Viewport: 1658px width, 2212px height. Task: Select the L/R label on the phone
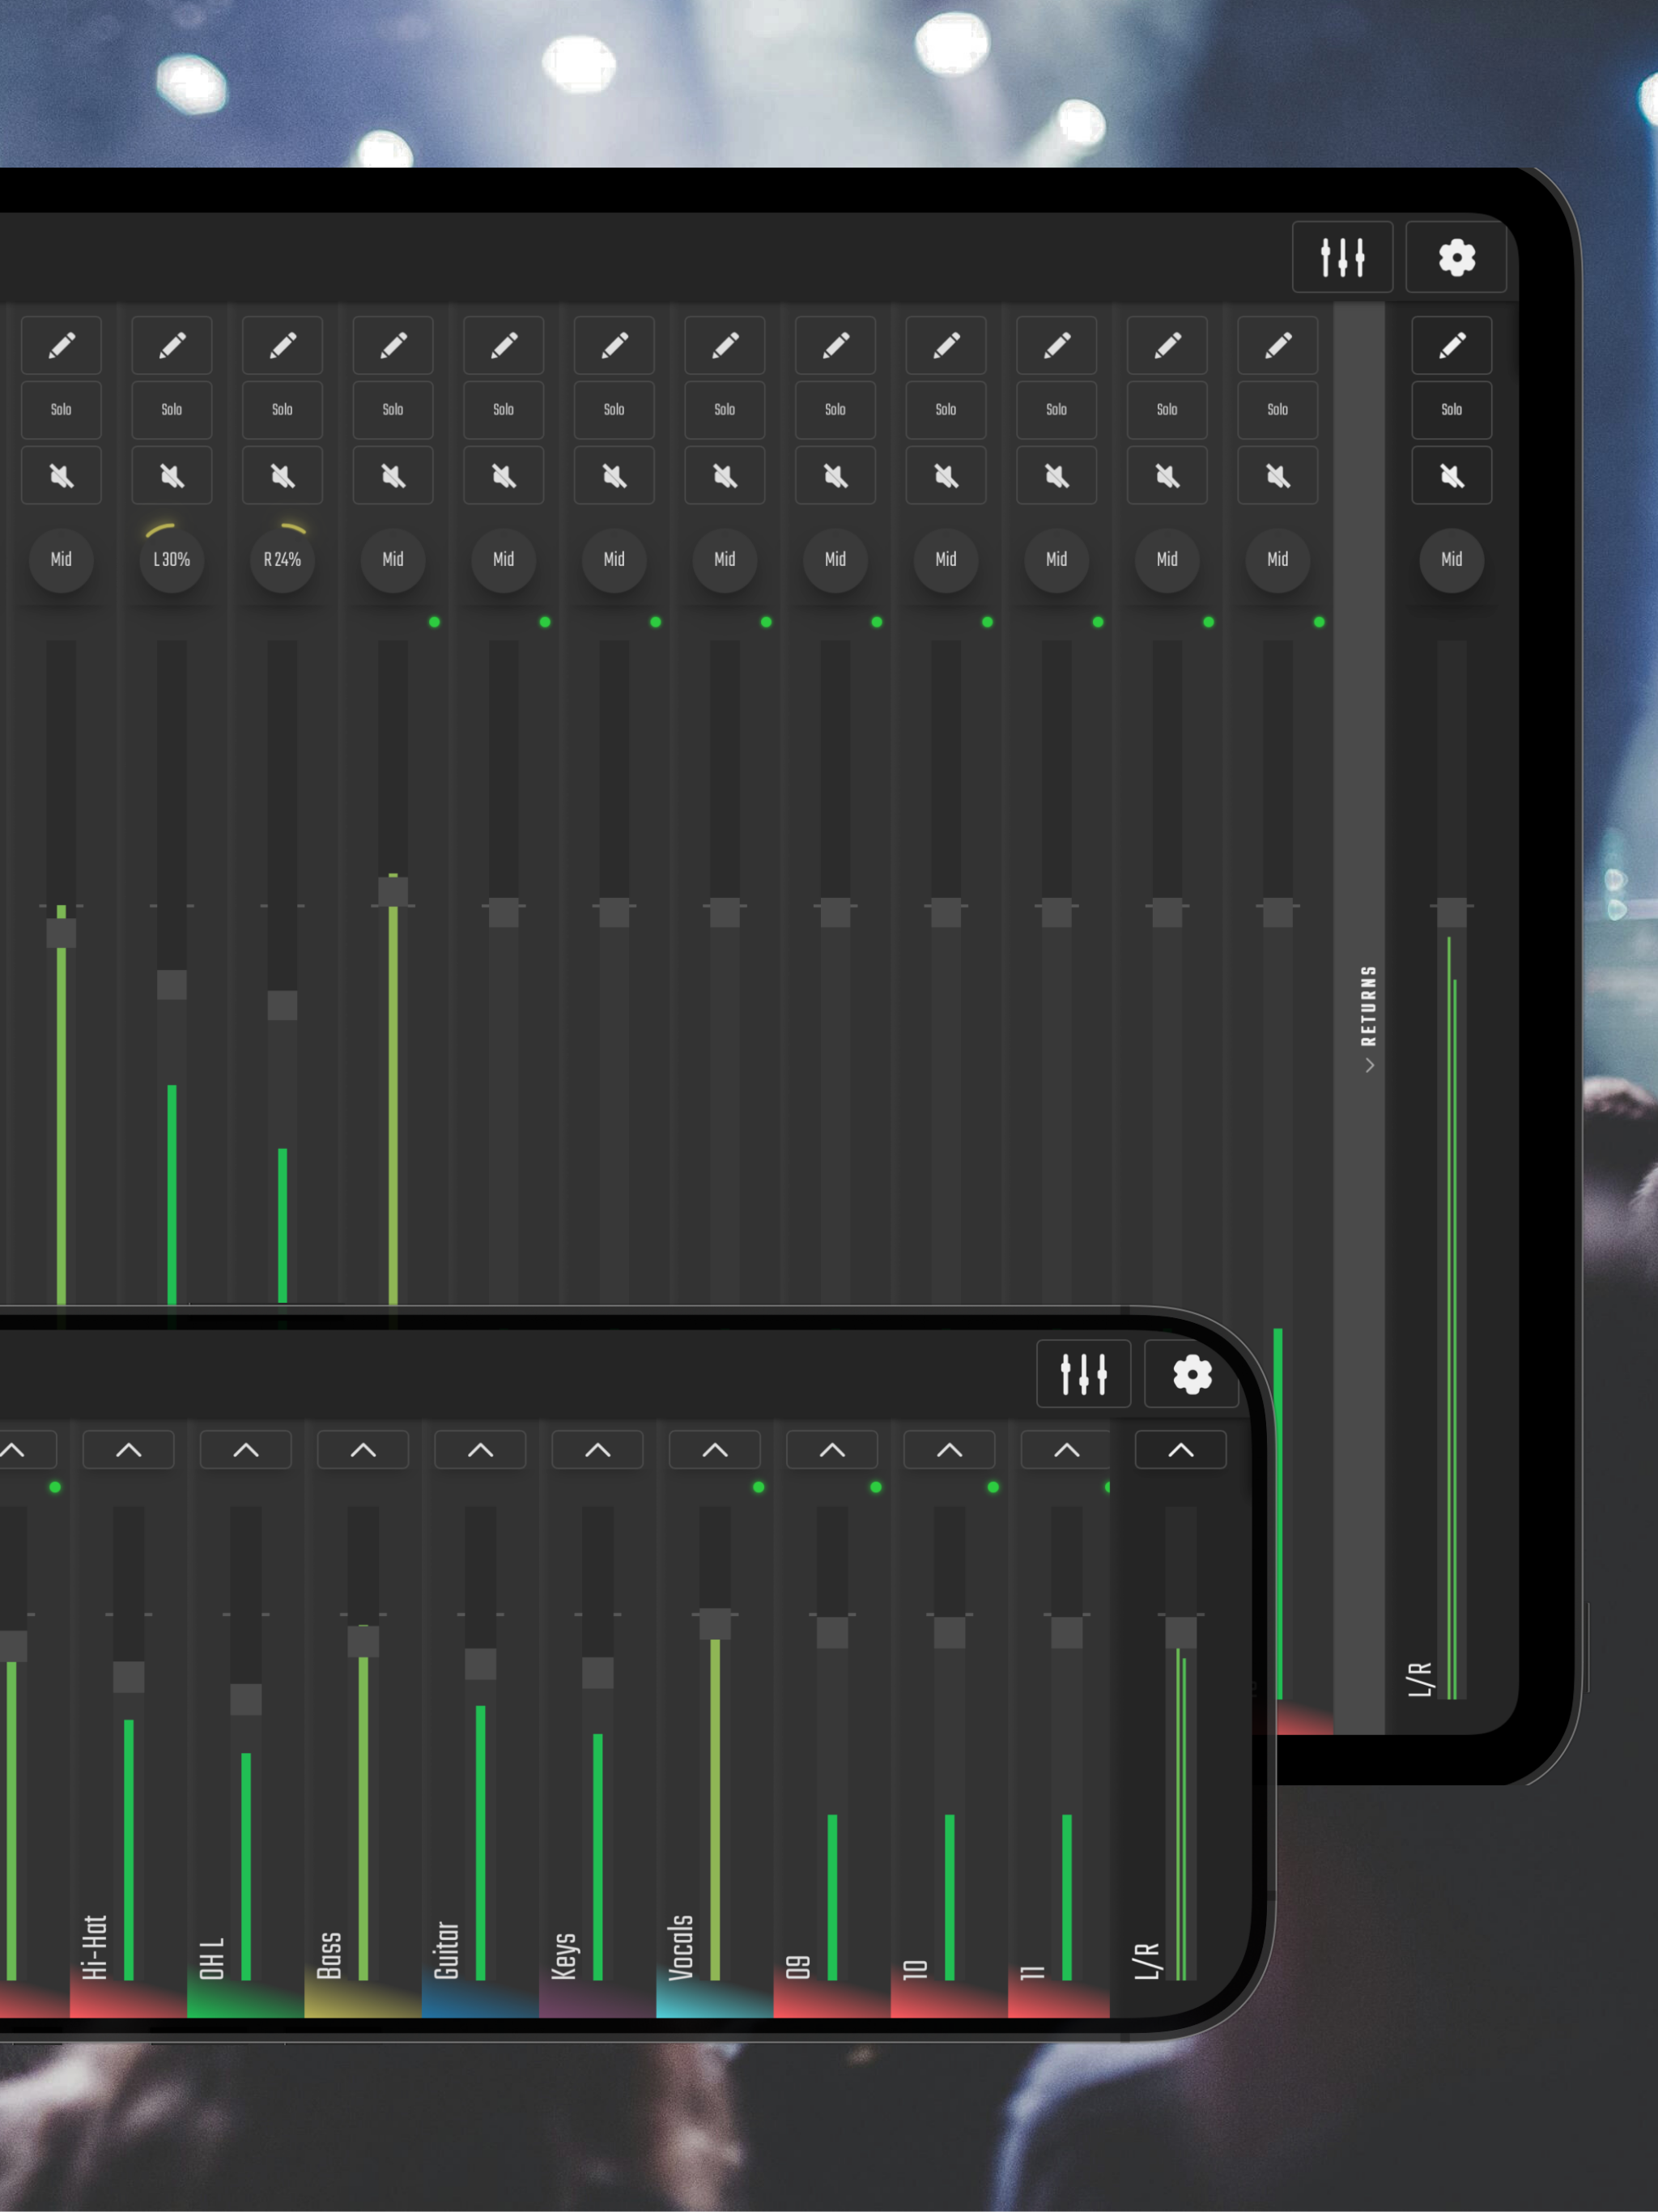1147,1961
